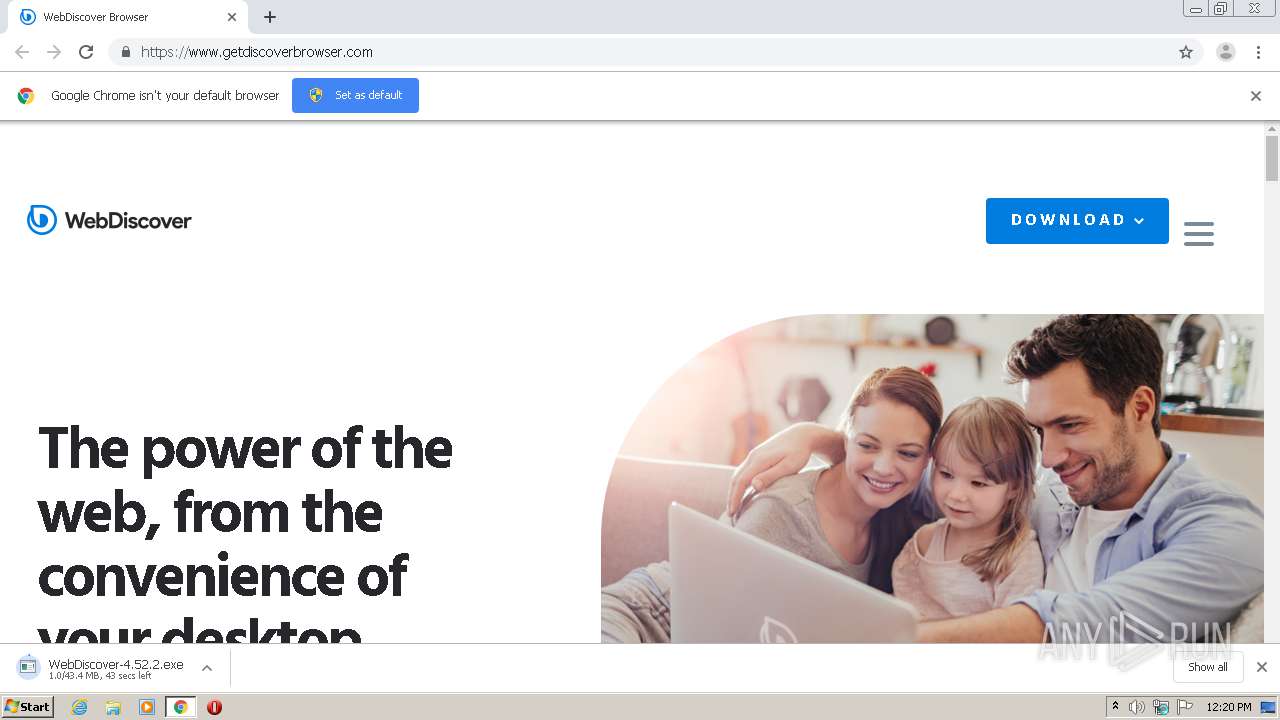This screenshot has width=1280, height=720.
Task: Open the DOWNLOAD dropdown button
Action: point(1077,221)
